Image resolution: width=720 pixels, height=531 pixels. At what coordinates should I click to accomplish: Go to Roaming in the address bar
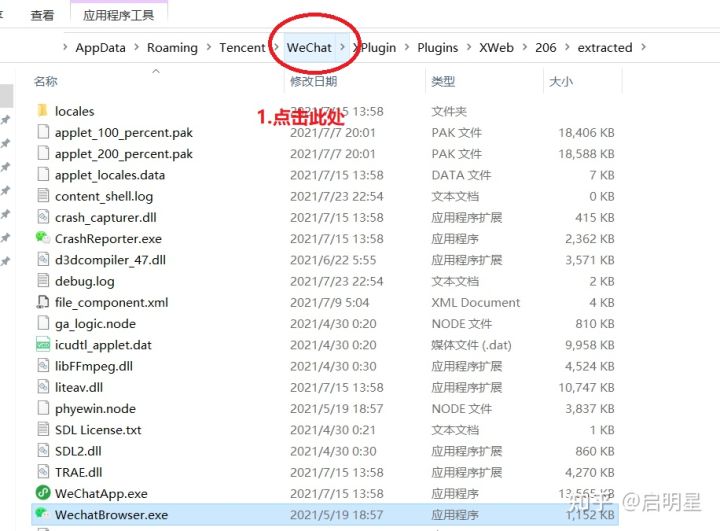point(172,47)
